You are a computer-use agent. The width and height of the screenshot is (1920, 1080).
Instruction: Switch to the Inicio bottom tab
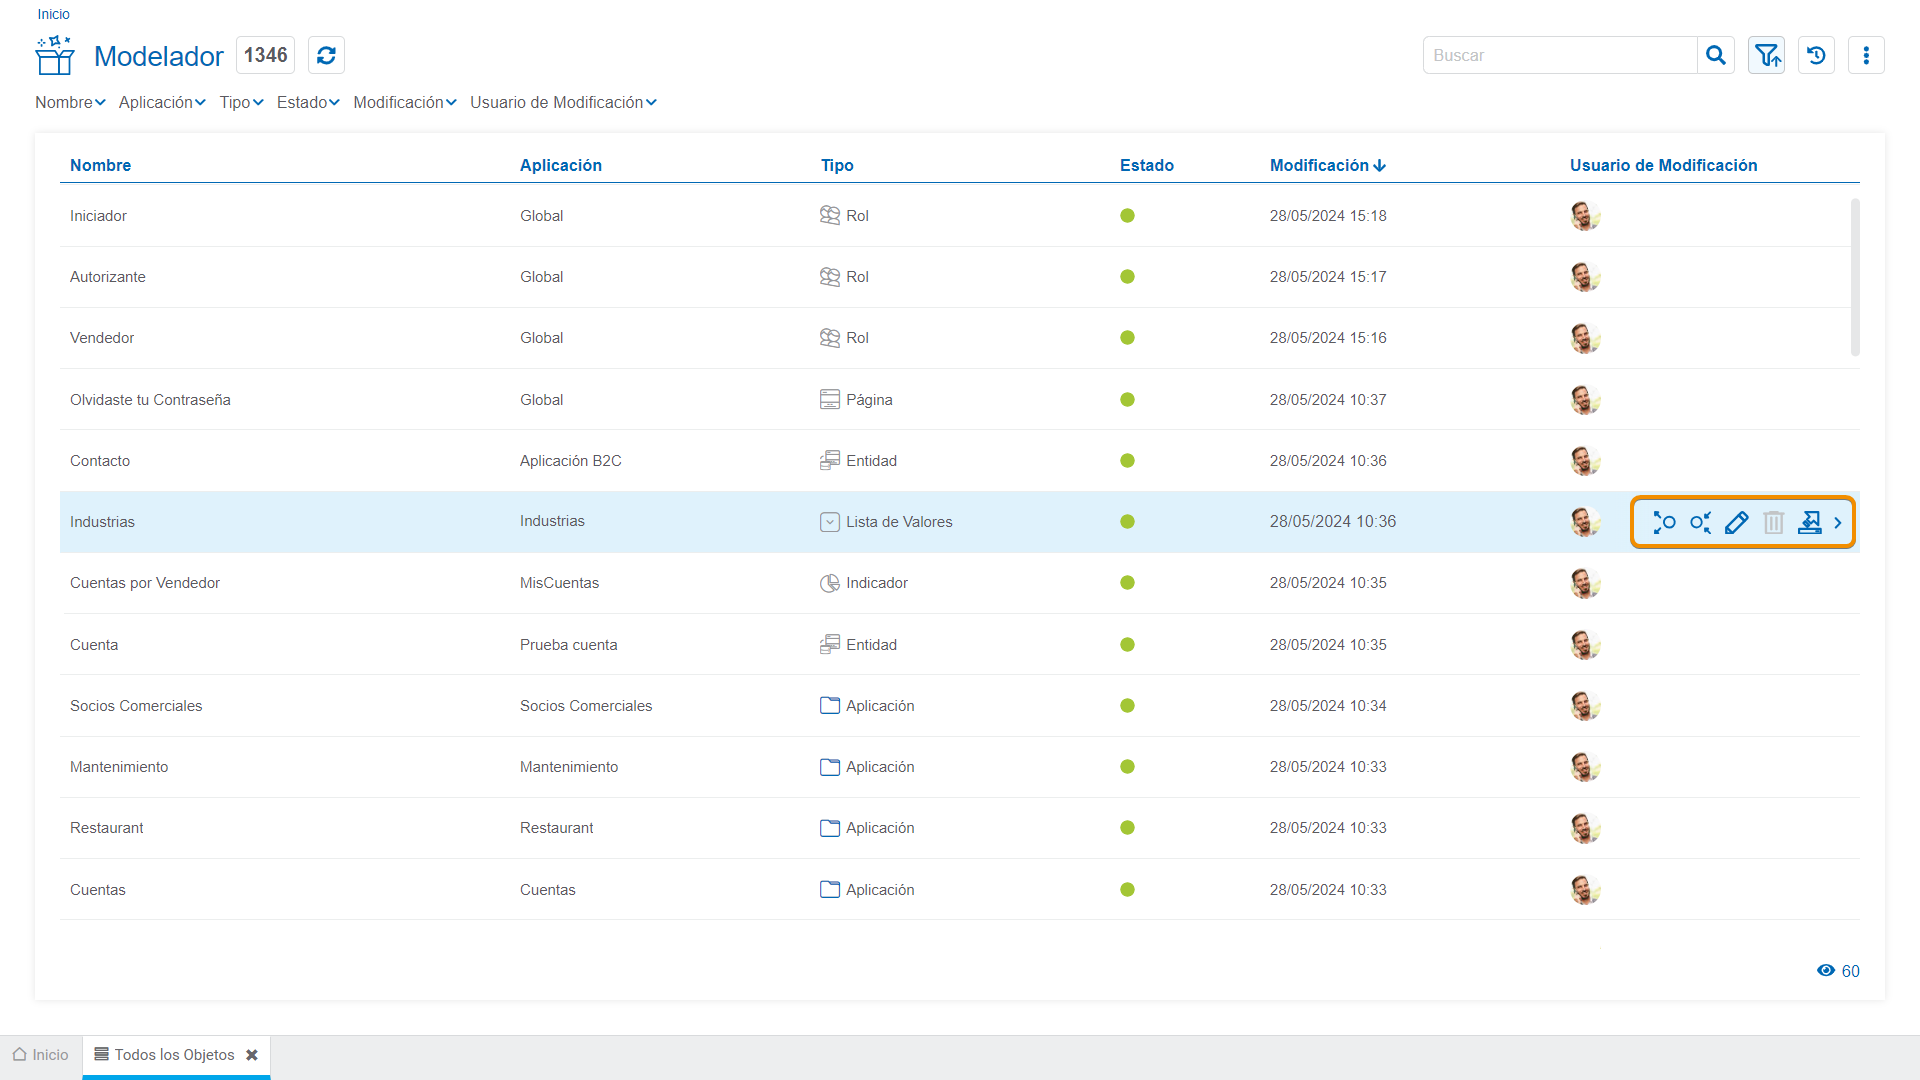click(41, 1055)
